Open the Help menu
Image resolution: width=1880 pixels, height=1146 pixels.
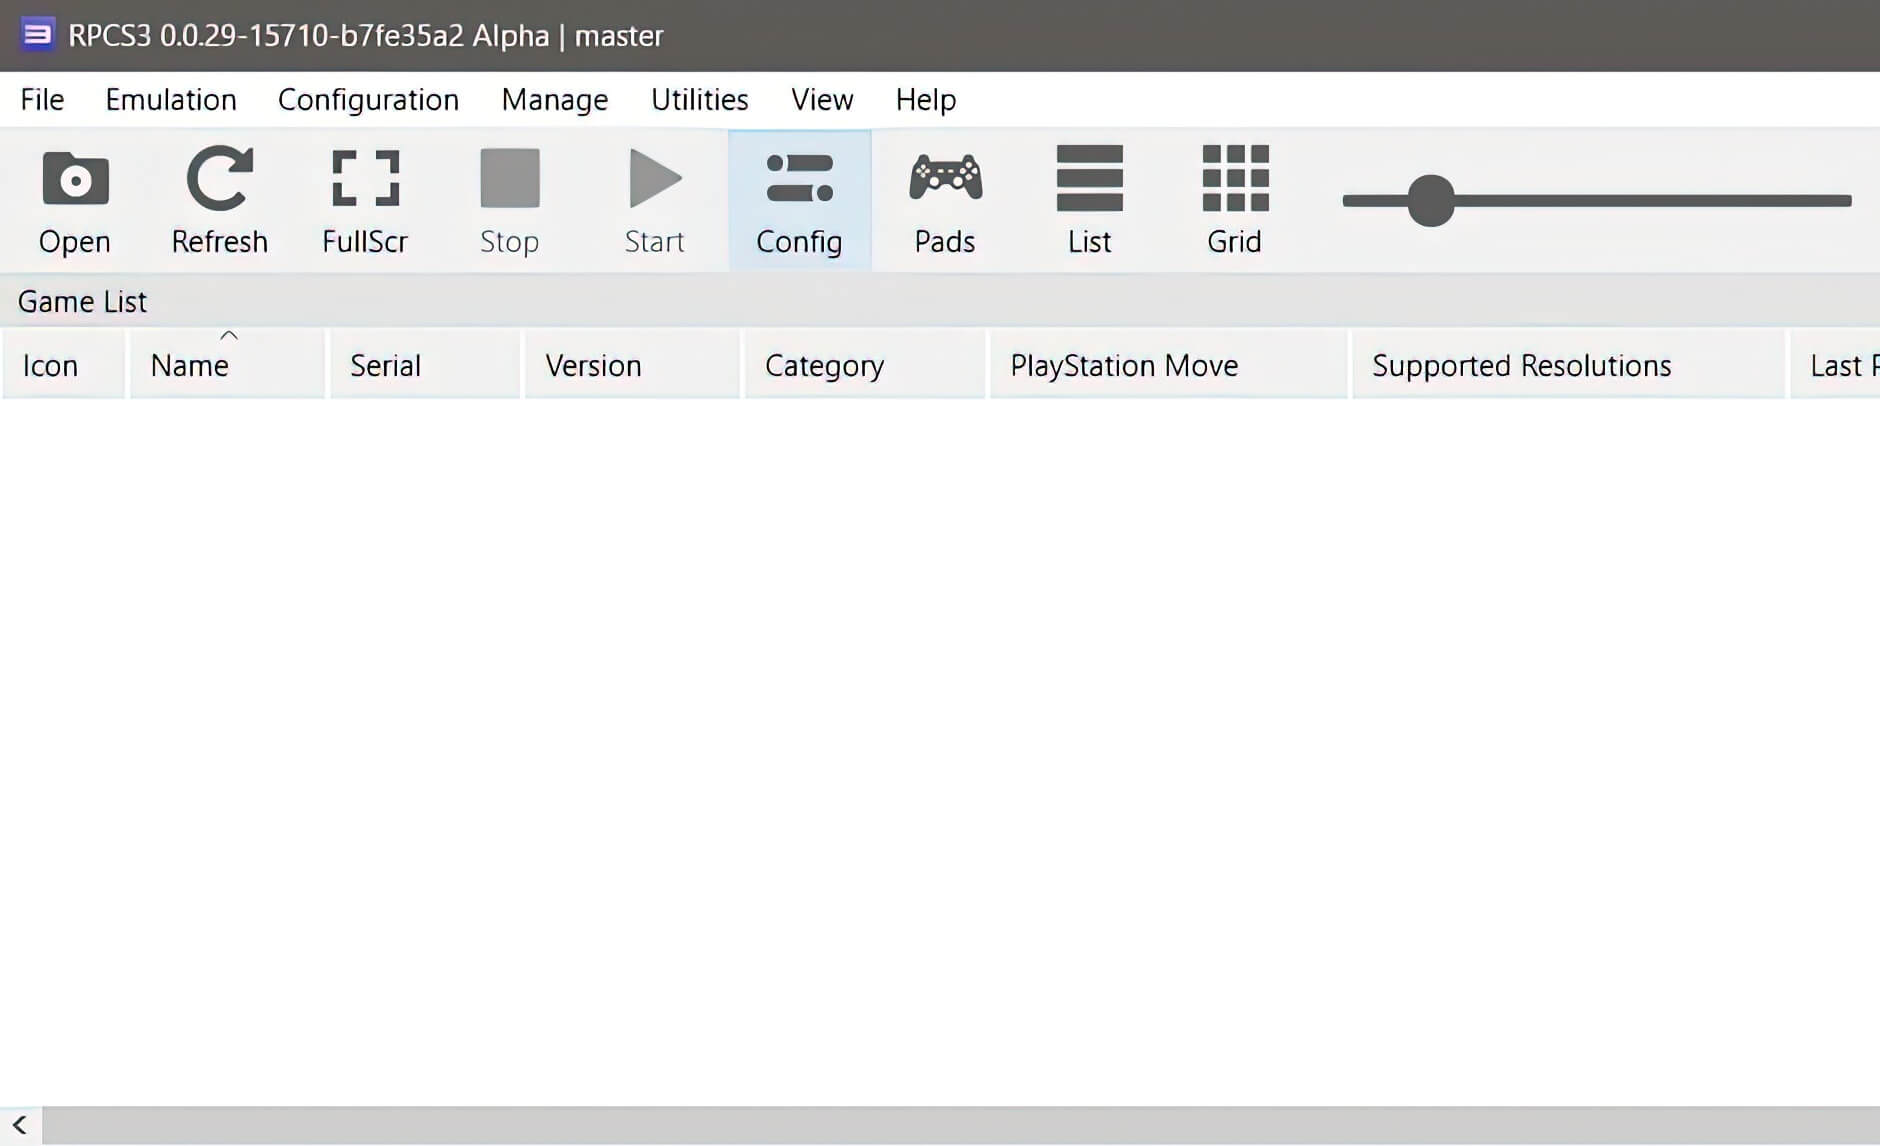pyautogui.click(x=925, y=99)
